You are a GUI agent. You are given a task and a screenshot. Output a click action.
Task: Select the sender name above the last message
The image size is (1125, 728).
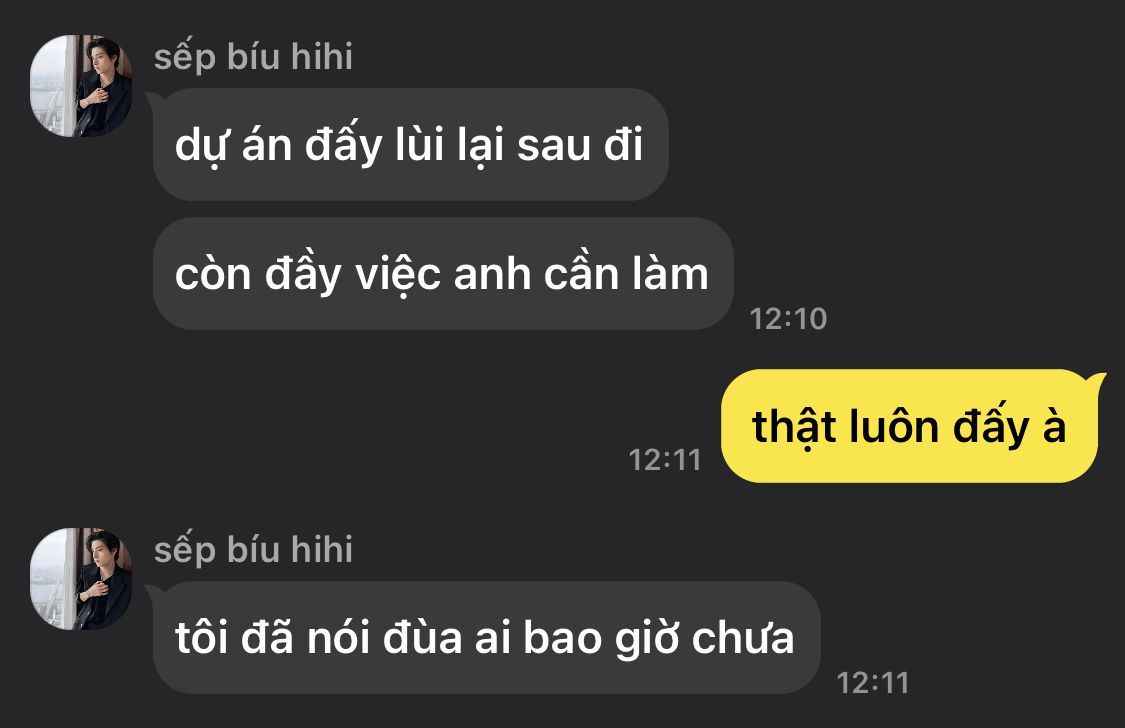coord(253,550)
